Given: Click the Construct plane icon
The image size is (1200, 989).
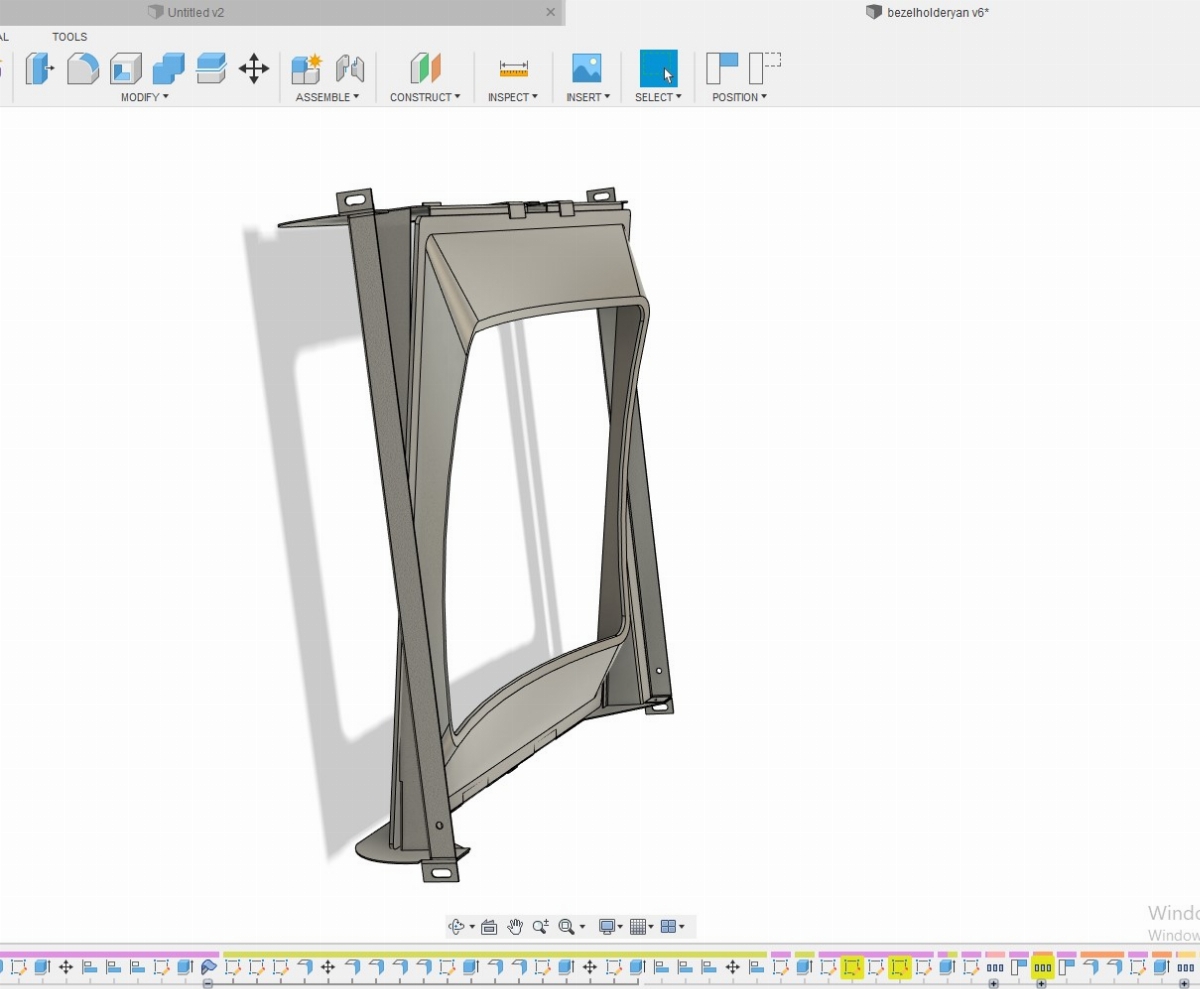Looking at the screenshot, I should pos(425,68).
